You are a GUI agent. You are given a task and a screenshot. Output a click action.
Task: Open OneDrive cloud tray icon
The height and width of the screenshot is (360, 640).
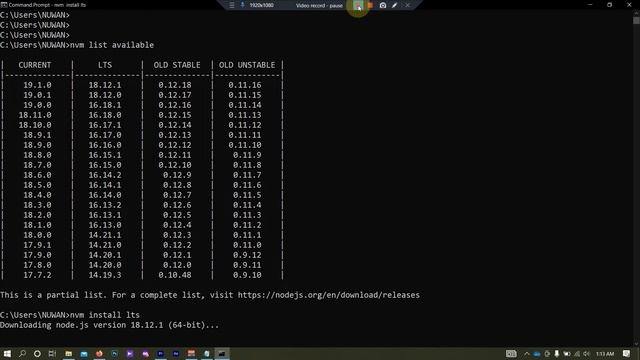(x=537, y=354)
